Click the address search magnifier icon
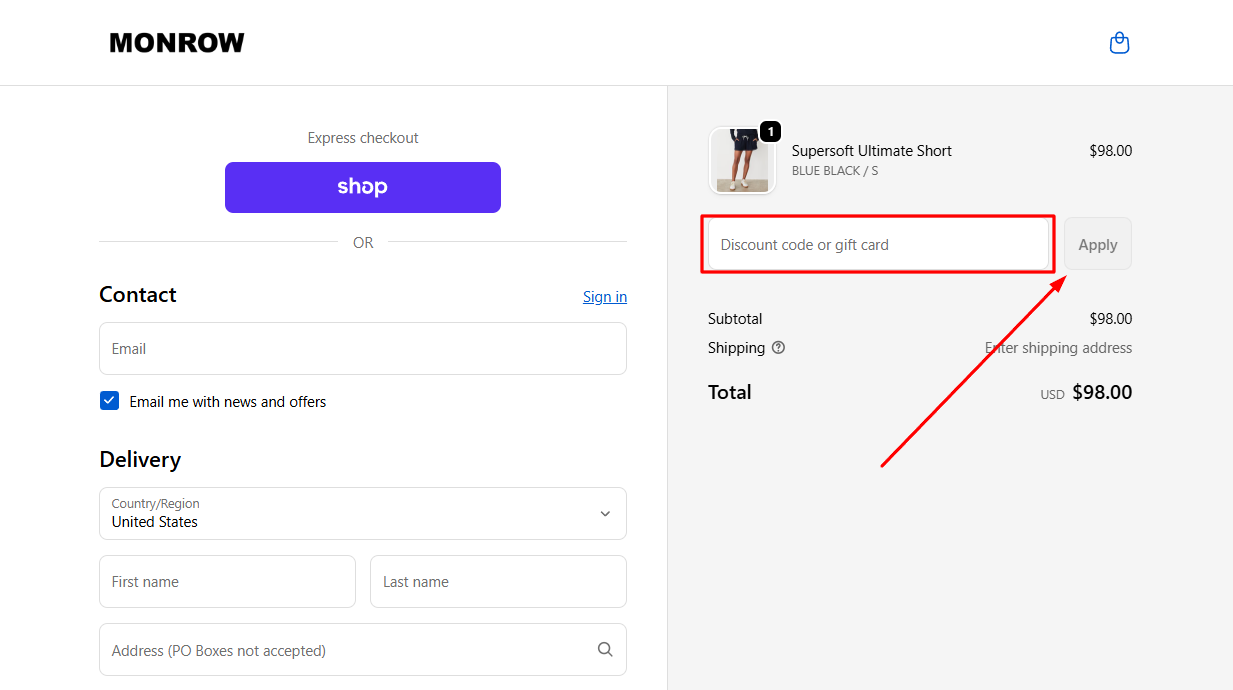Viewport: 1233px width, 690px height. [605, 649]
